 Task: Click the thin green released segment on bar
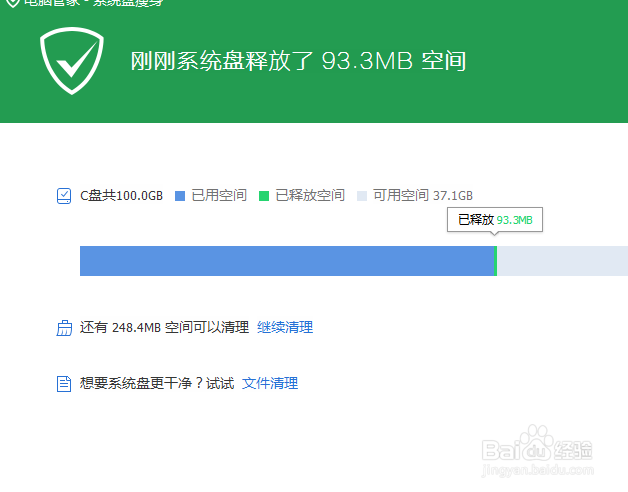pos(496,261)
